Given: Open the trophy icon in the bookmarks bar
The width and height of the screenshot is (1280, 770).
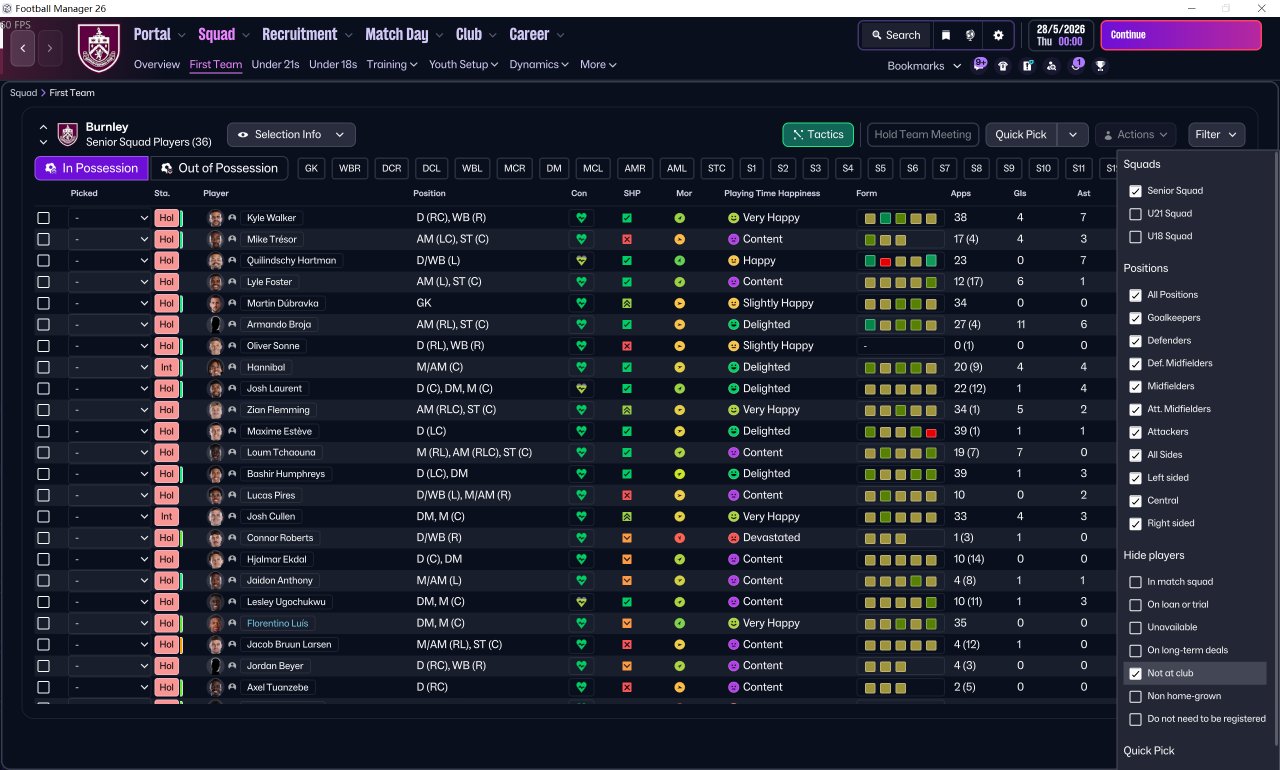Looking at the screenshot, I should [x=1100, y=66].
